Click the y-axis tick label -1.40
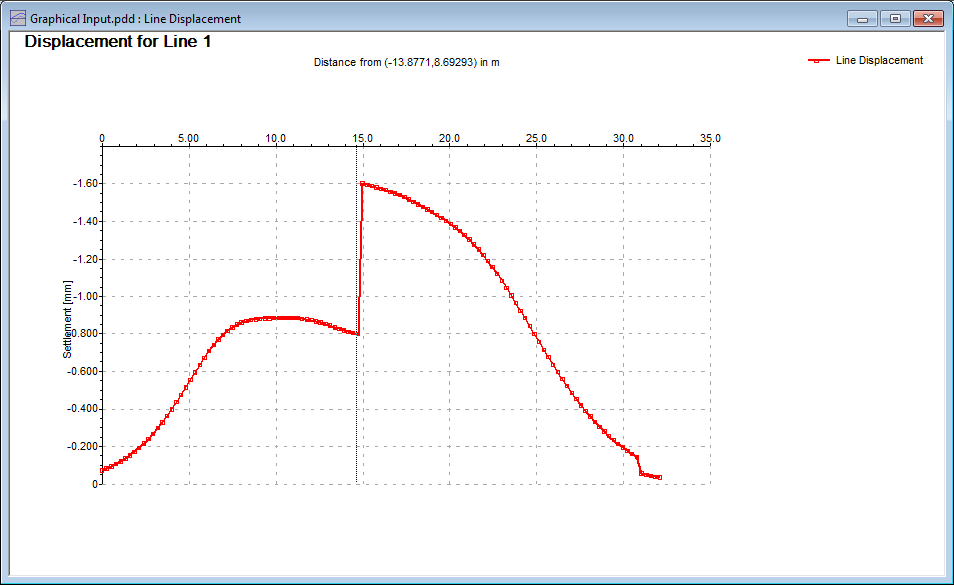The width and height of the screenshot is (954, 585). click(x=85, y=221)
